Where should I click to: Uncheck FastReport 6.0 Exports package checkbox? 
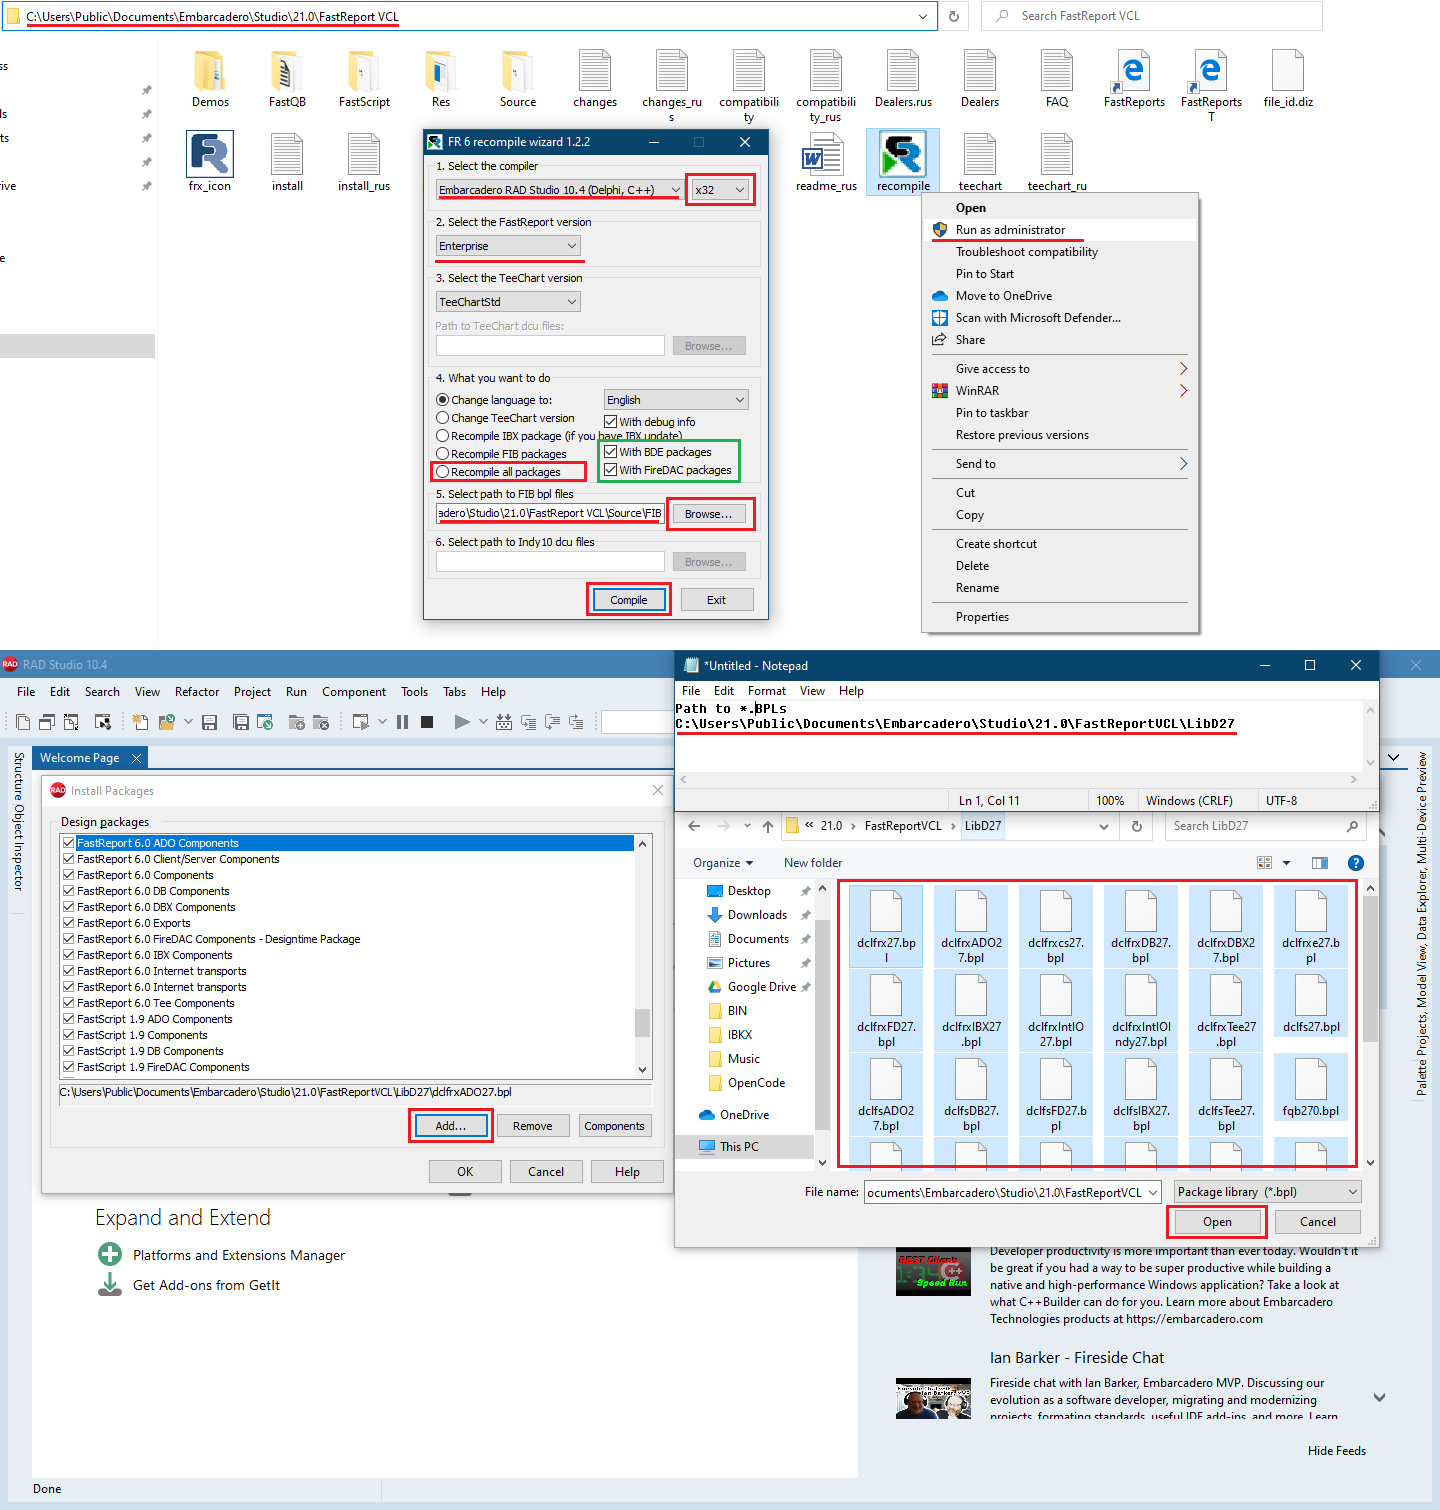click(x=69, y=923)
